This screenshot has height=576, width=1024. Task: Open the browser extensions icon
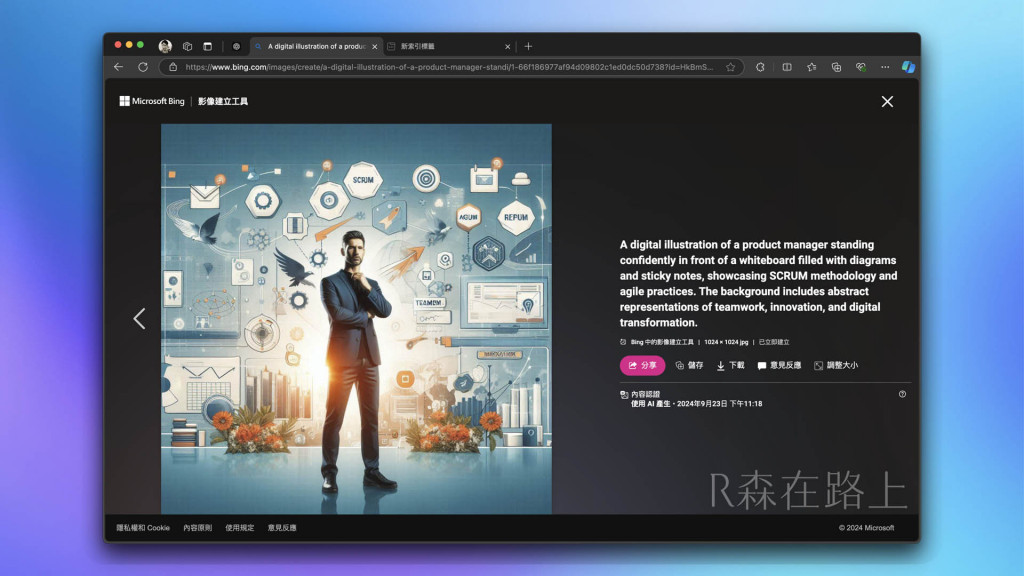pyautogui.click(x=760, y=67)
